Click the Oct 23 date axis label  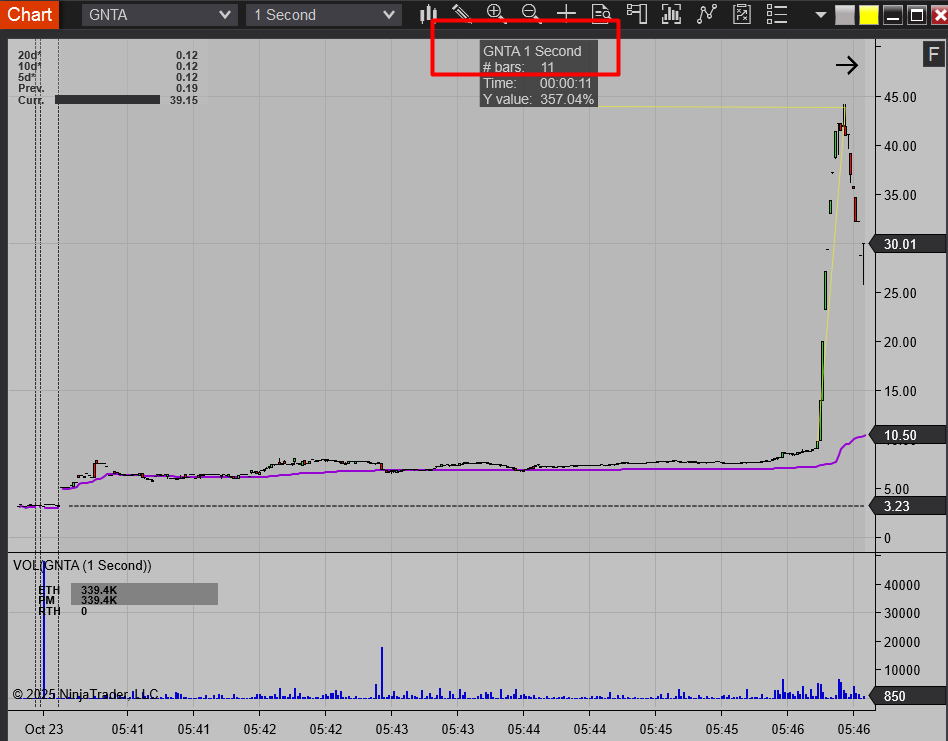pos(44,729)
